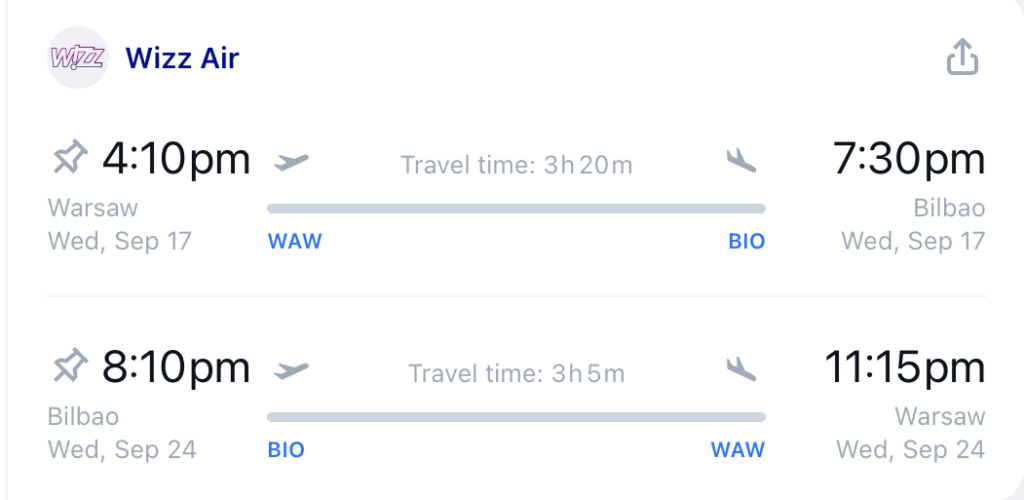This screenshot has height=500, width=1024.
Task: Click the 7:30pm Bilbao arrival time
Action: (909, 159)
